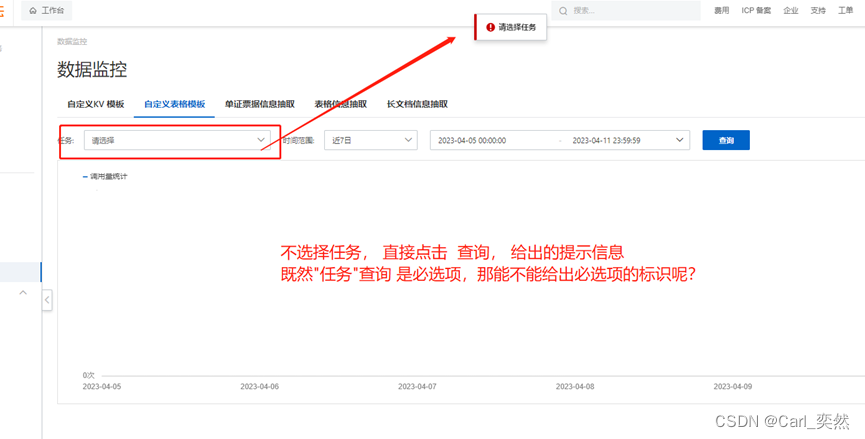The height and width of the screenshot is (439, 865).
Task: Toggle the 调用量统计 chart legend
Action: [x=105, y=176]
